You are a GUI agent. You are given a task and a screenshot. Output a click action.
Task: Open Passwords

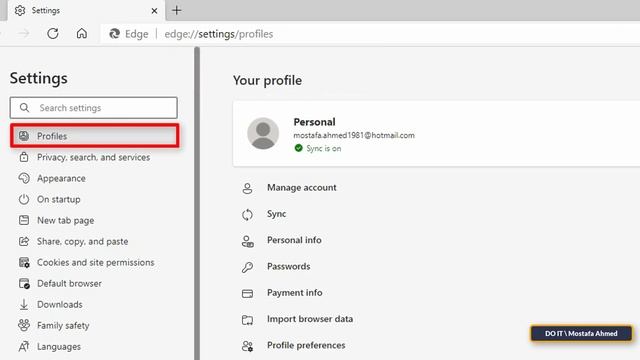coord(289,266)
